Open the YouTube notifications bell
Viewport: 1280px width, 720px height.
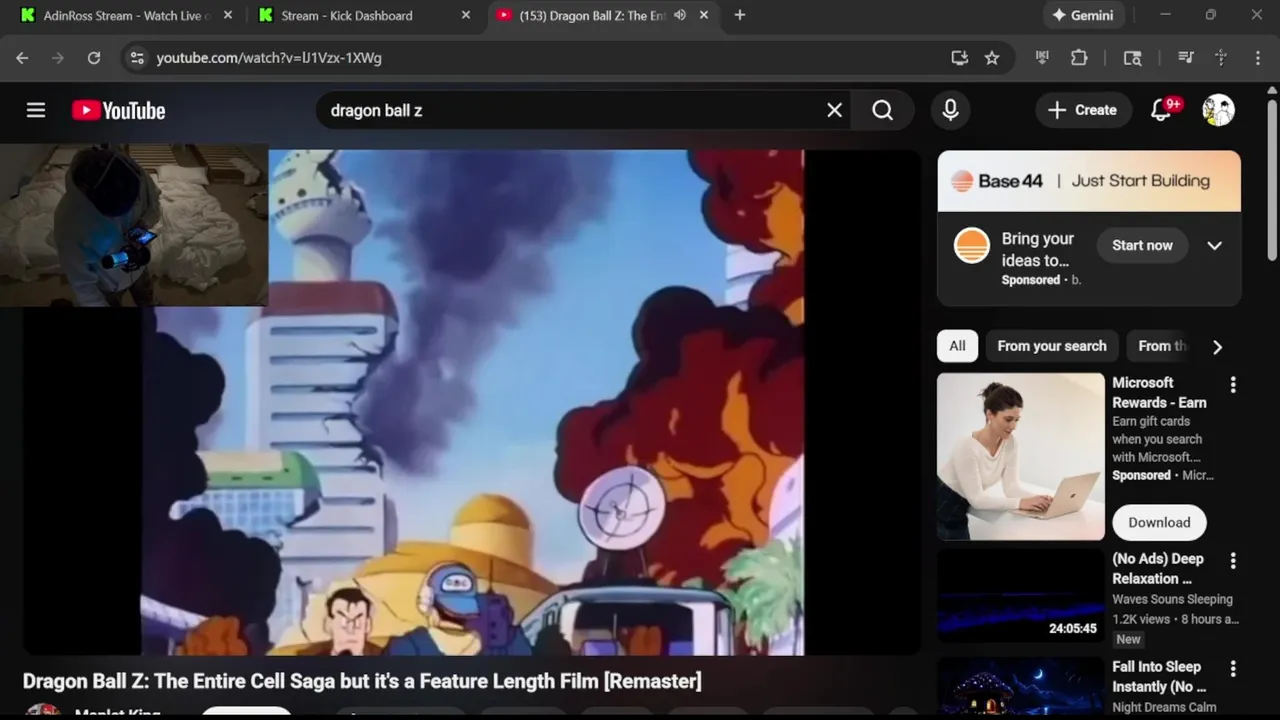pyautogui.click(x=1161, y=110)
